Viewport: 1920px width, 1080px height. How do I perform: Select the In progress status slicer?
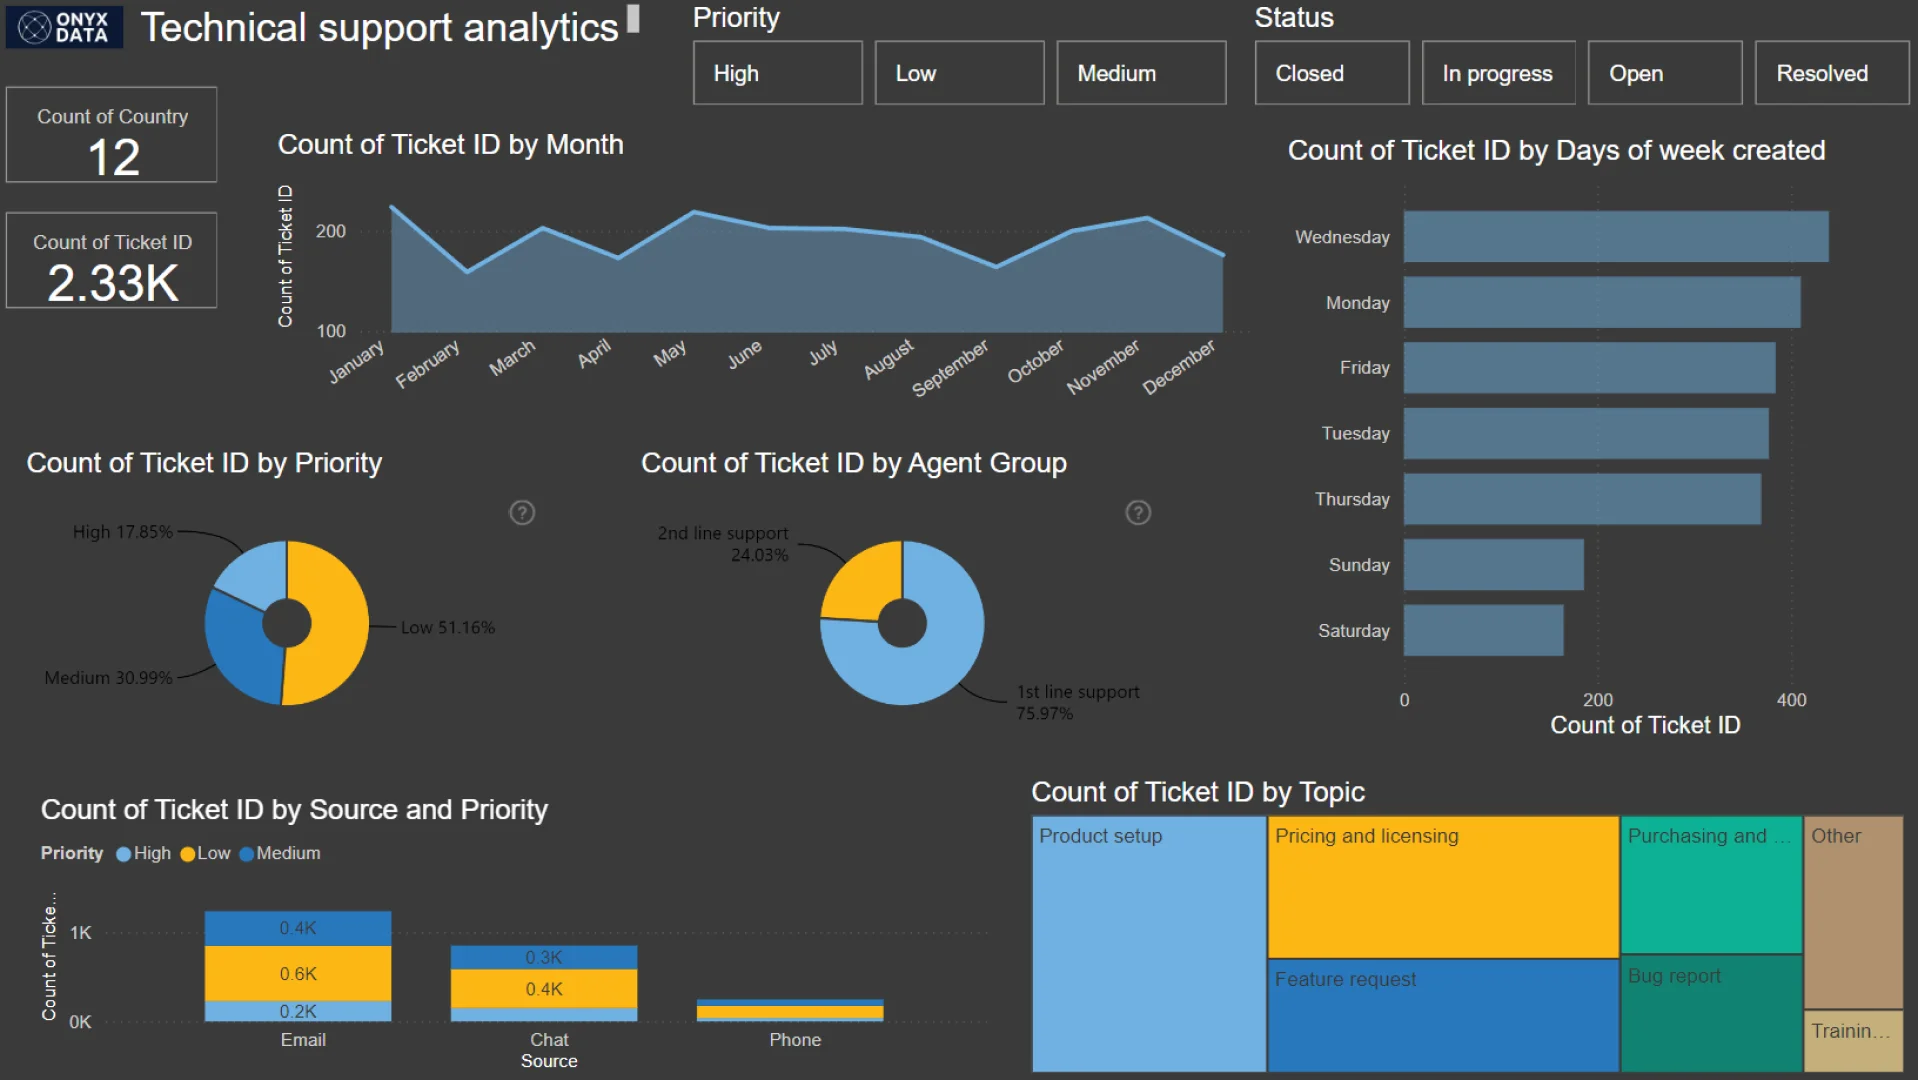tap(1498, 73)
